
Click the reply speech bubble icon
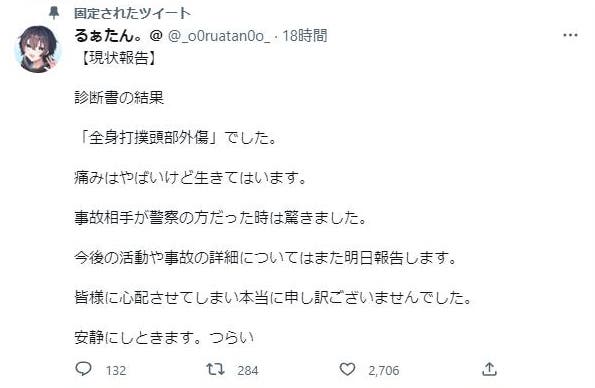83,369
